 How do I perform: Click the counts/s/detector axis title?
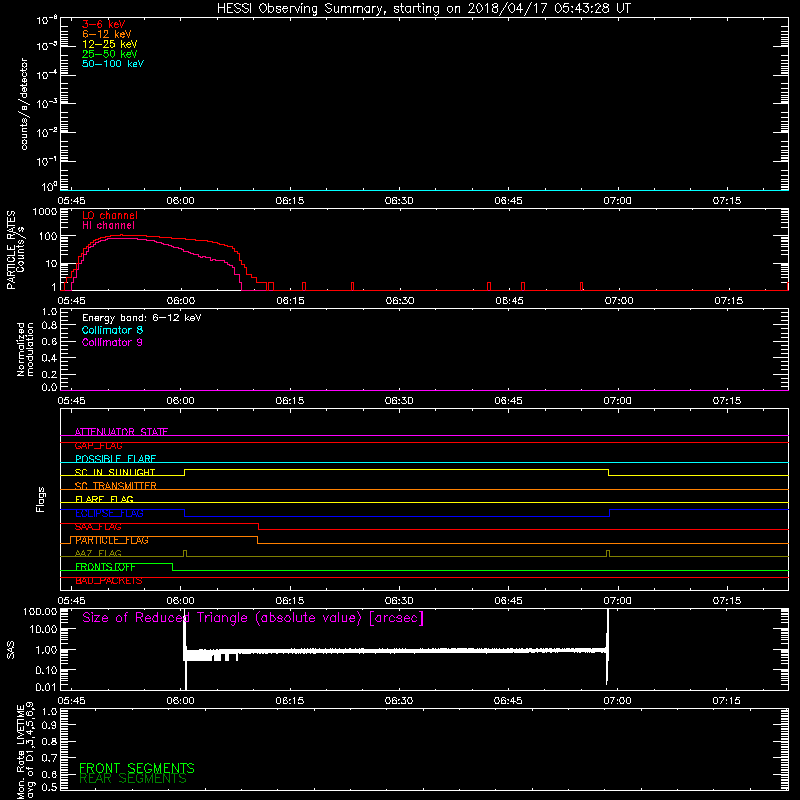tap(23, 104)
